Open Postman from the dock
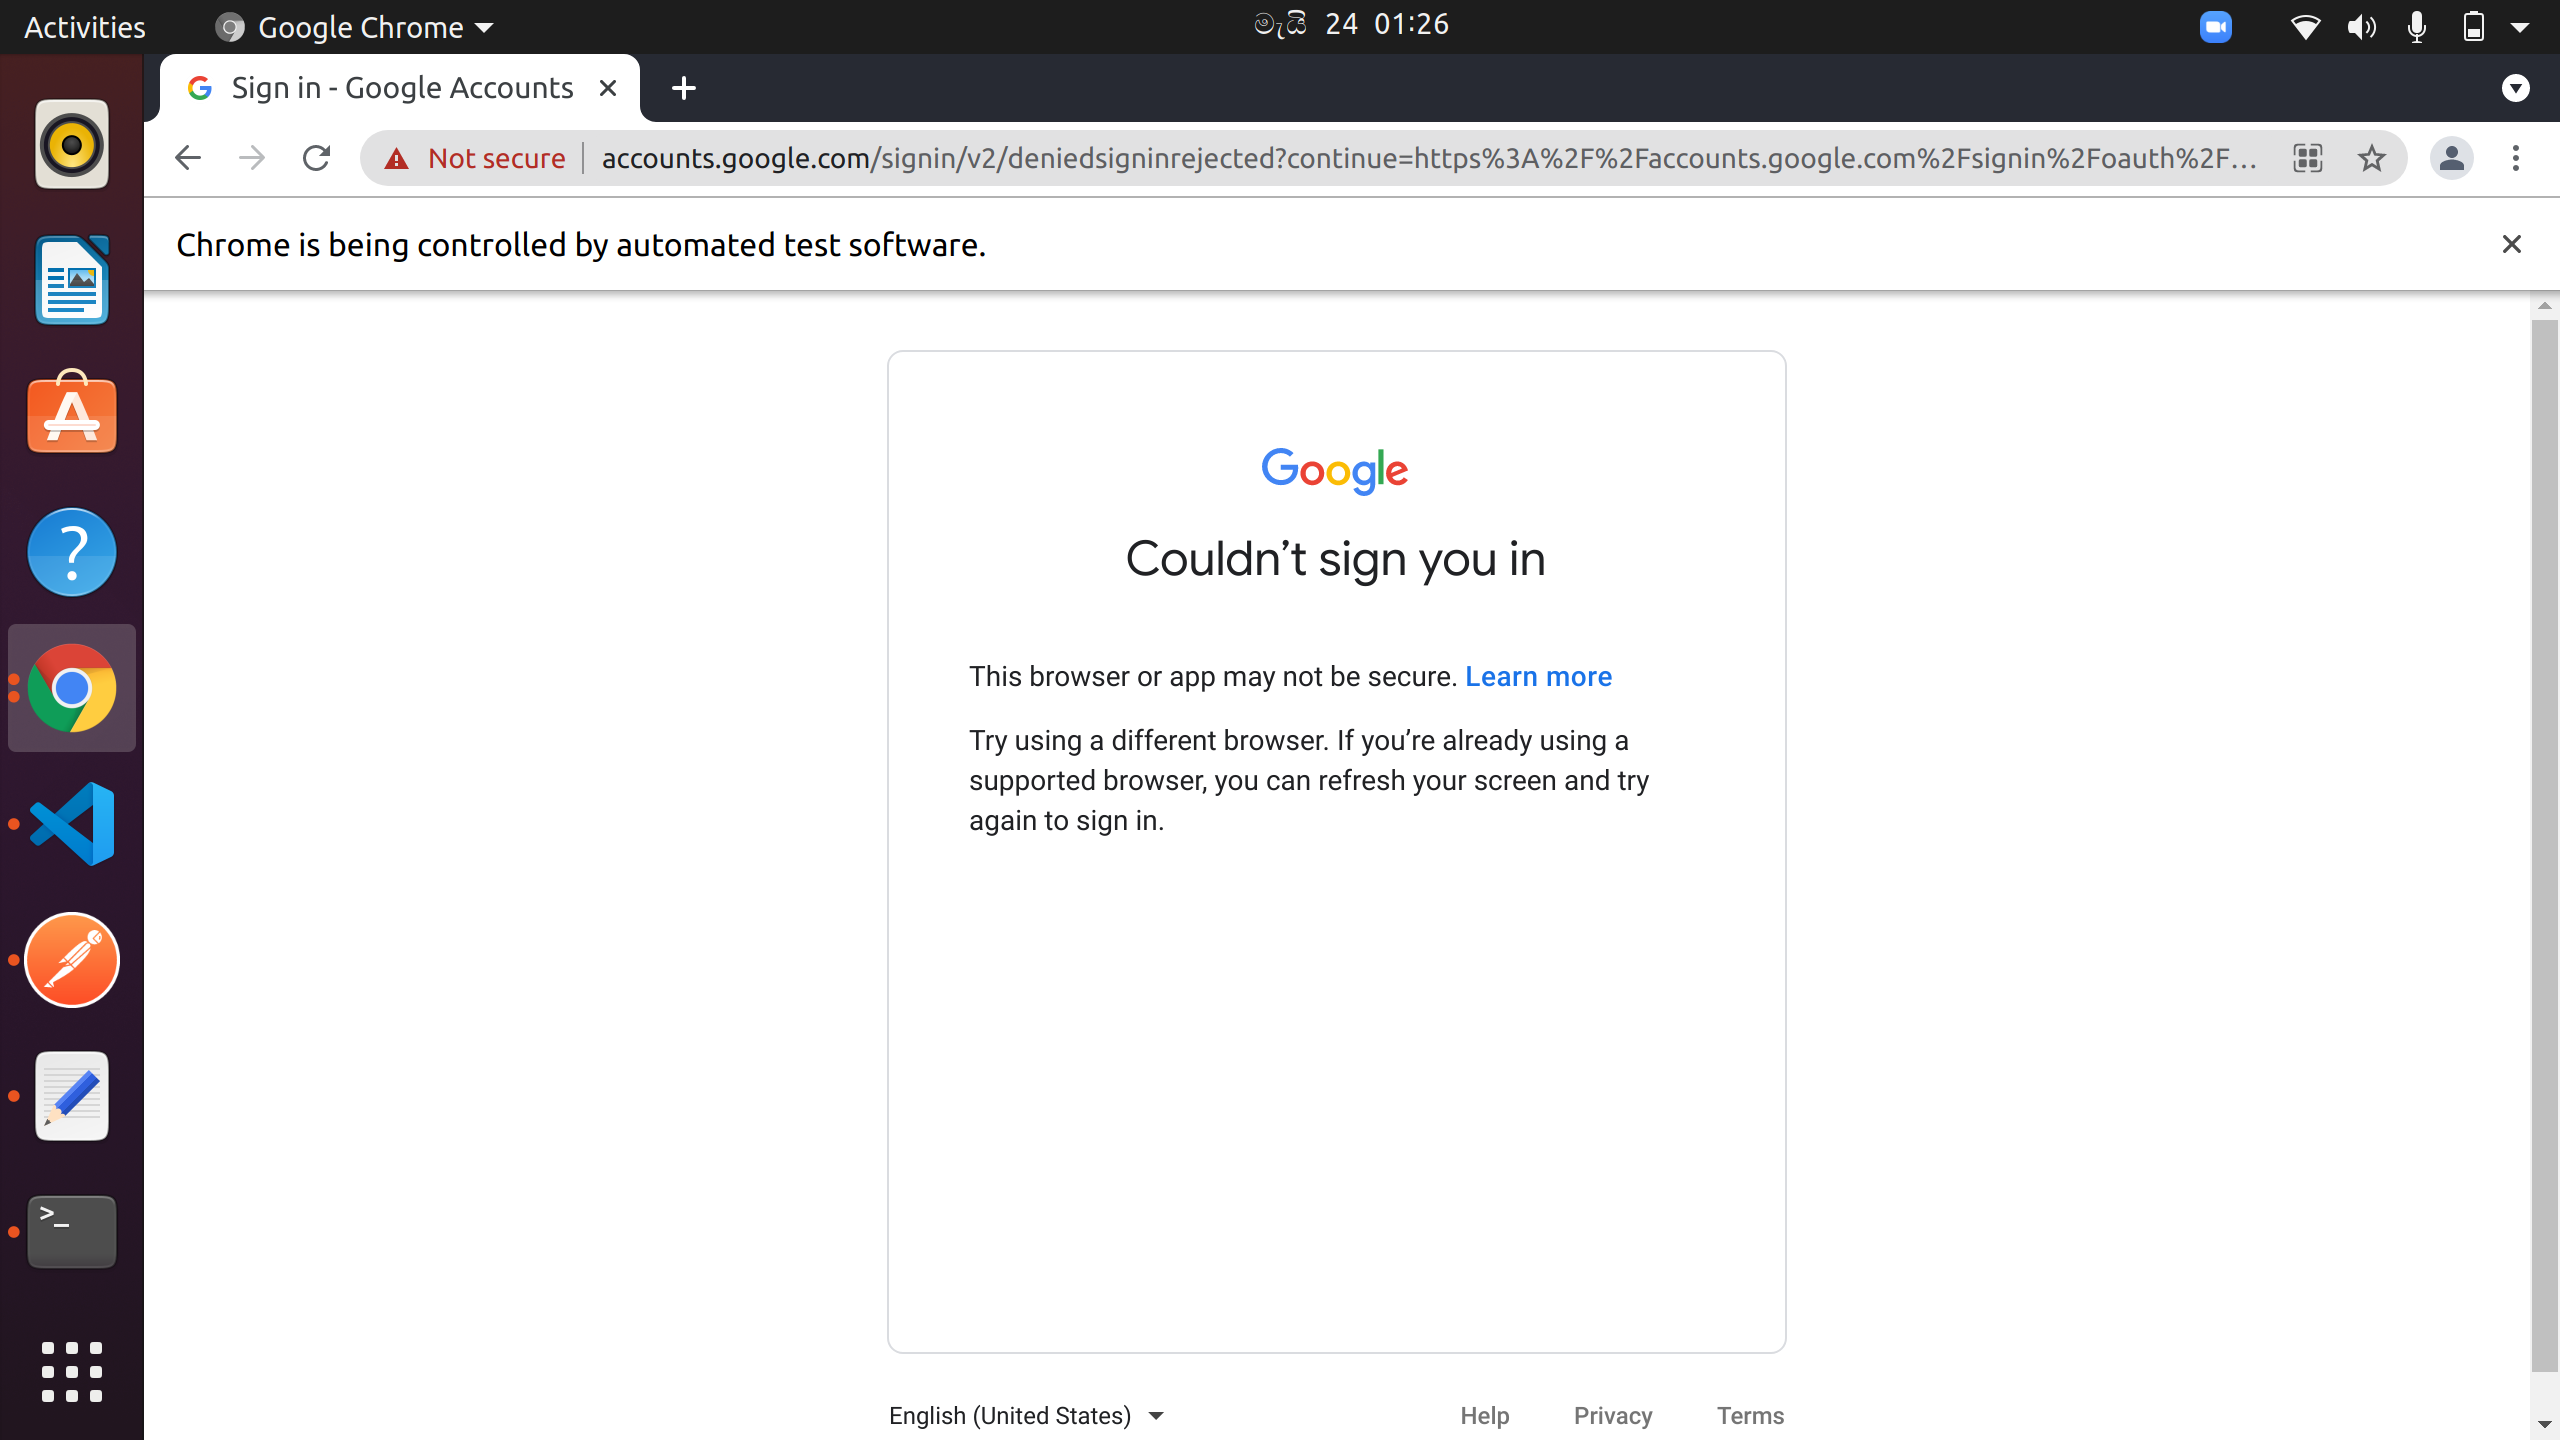This screenshot has width=2560, height=1440. (72, 960)
